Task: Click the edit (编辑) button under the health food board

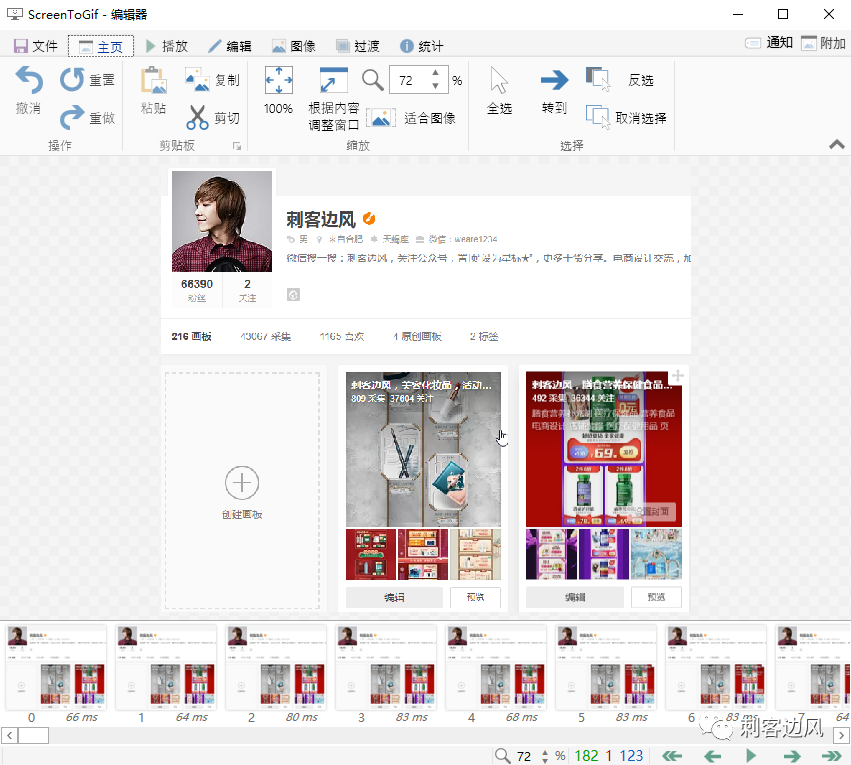Action: [x=575, y=597]
